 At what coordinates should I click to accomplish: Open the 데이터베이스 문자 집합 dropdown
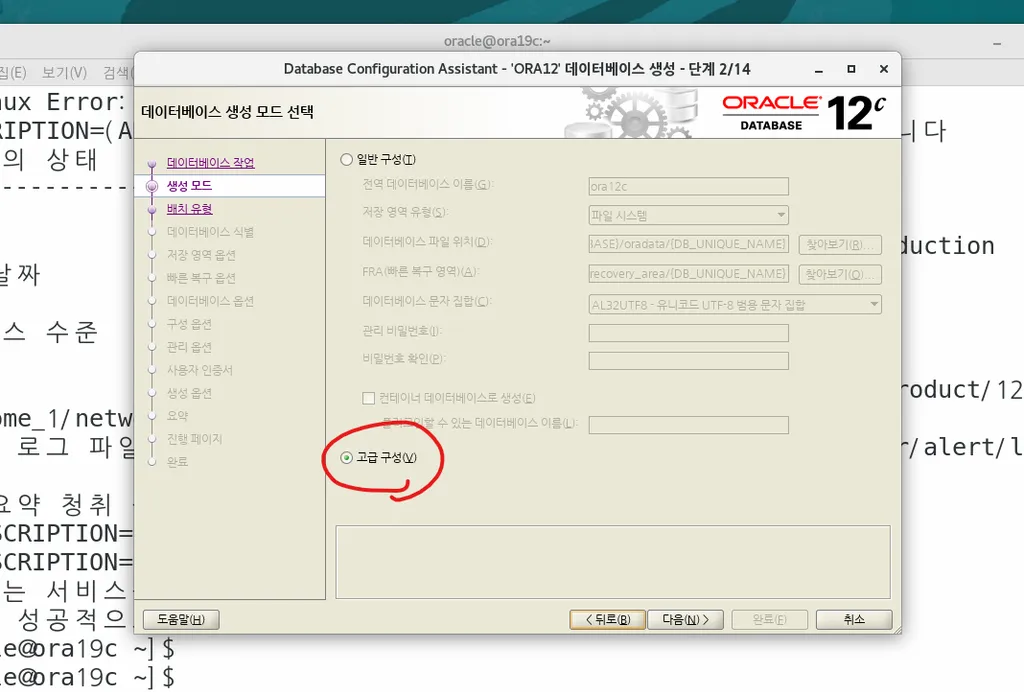735,304
